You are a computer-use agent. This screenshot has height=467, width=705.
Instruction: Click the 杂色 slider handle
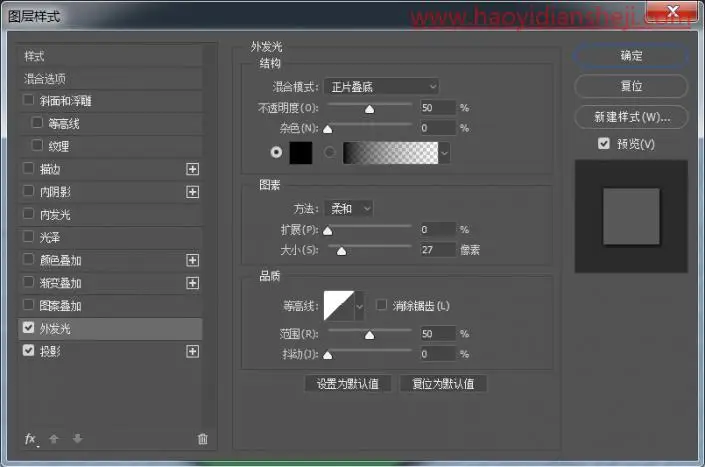pos(328,129)
